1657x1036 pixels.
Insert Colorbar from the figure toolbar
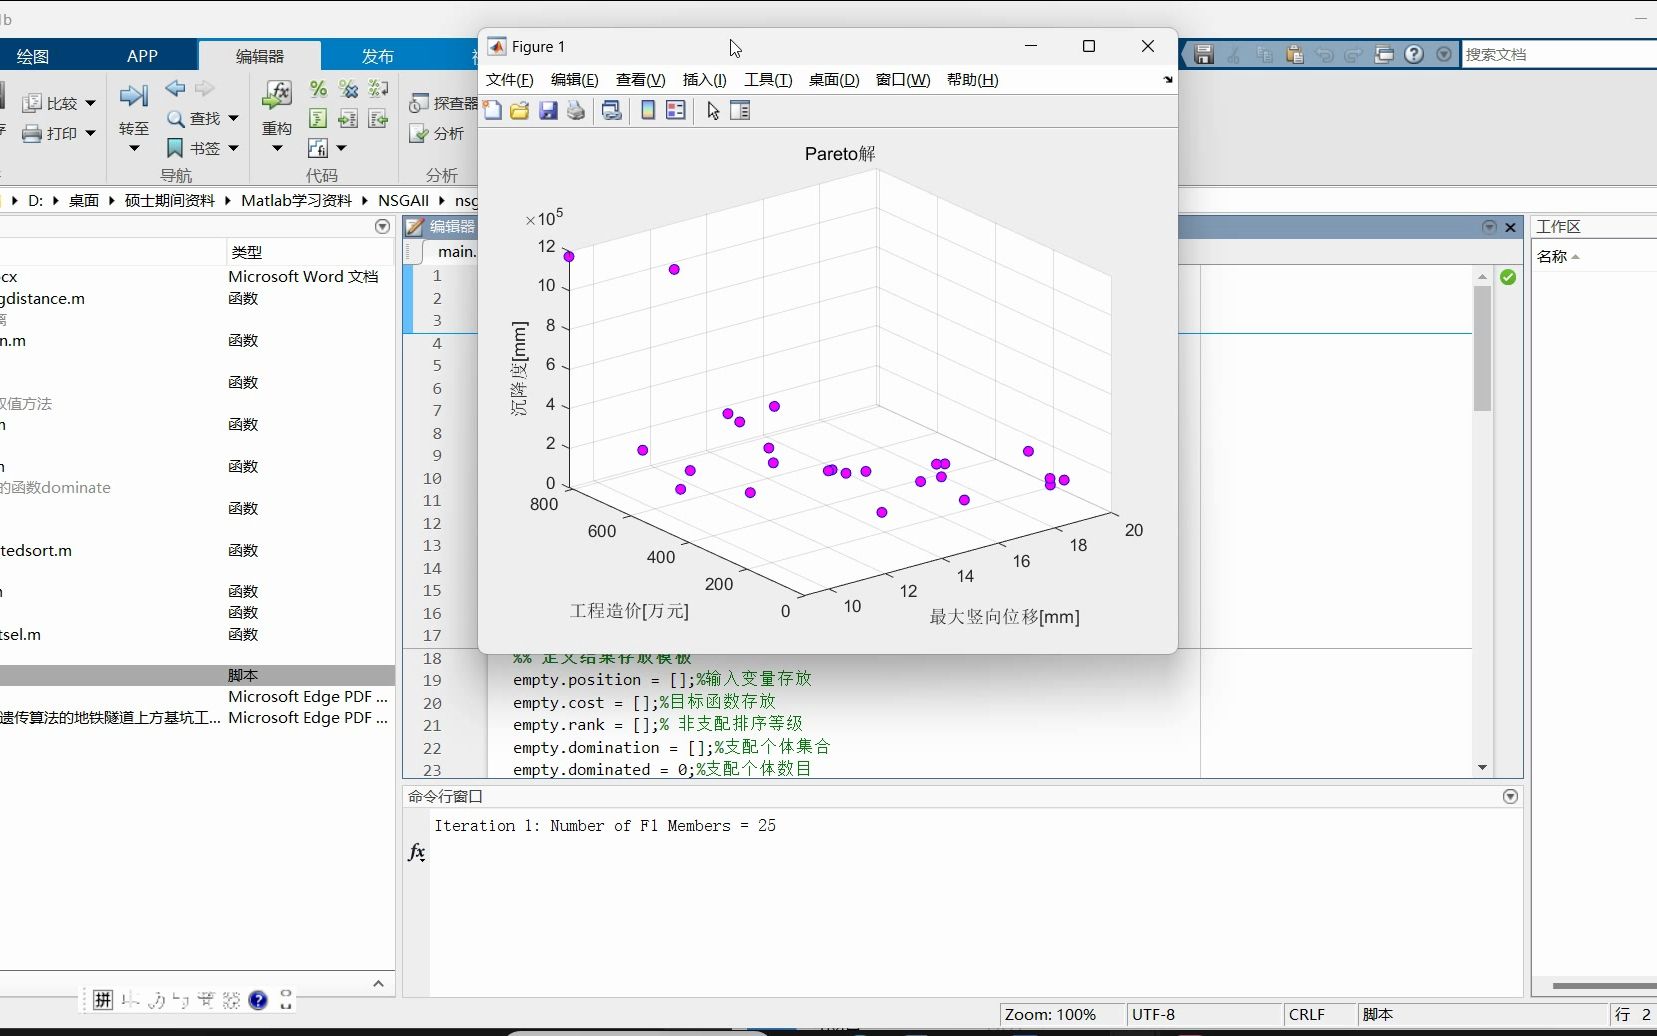pyautogui.click(x=648, y=111)
